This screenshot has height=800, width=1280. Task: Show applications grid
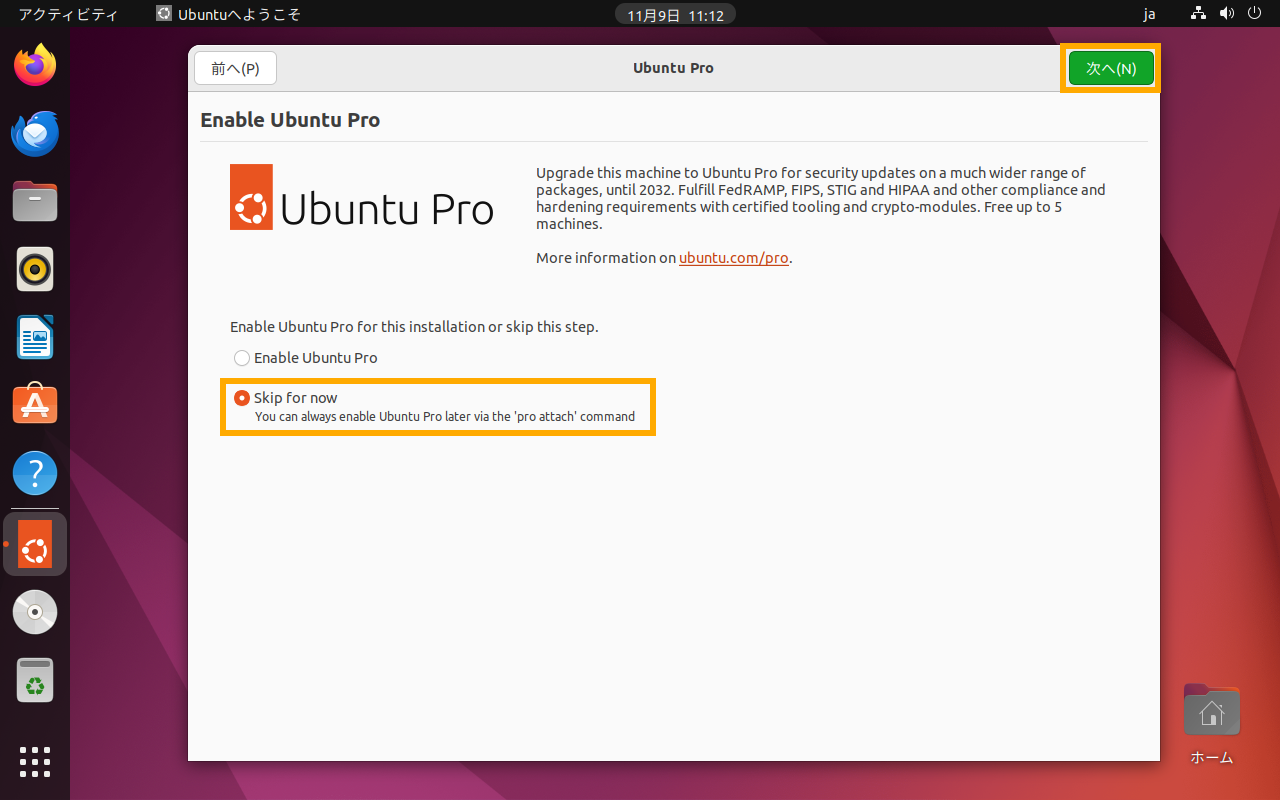(x=35, y=761)
